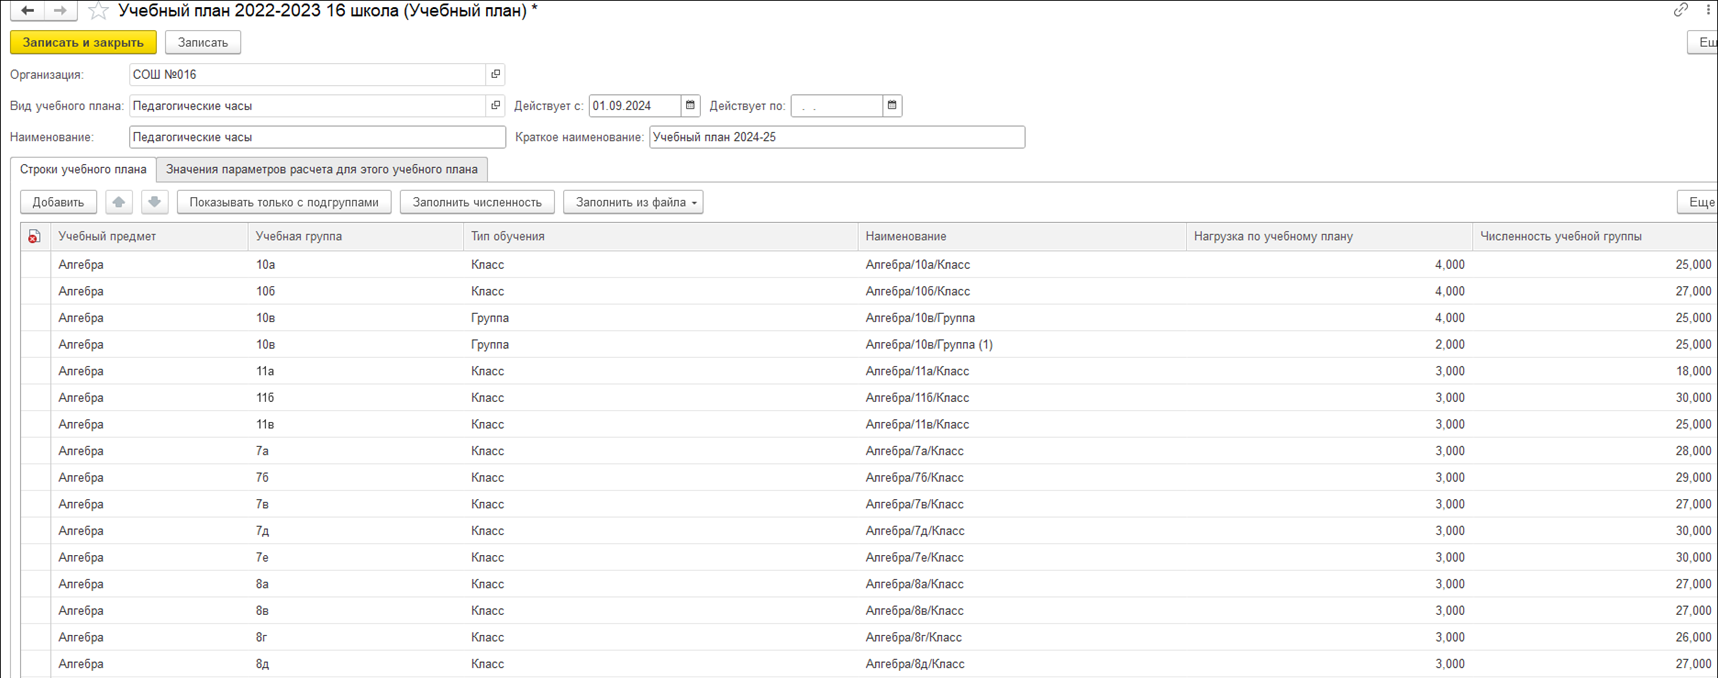Viewport: 1718px width, 678px height.
Task: Click the Заполнить численность button
Action: coord(477,202)
